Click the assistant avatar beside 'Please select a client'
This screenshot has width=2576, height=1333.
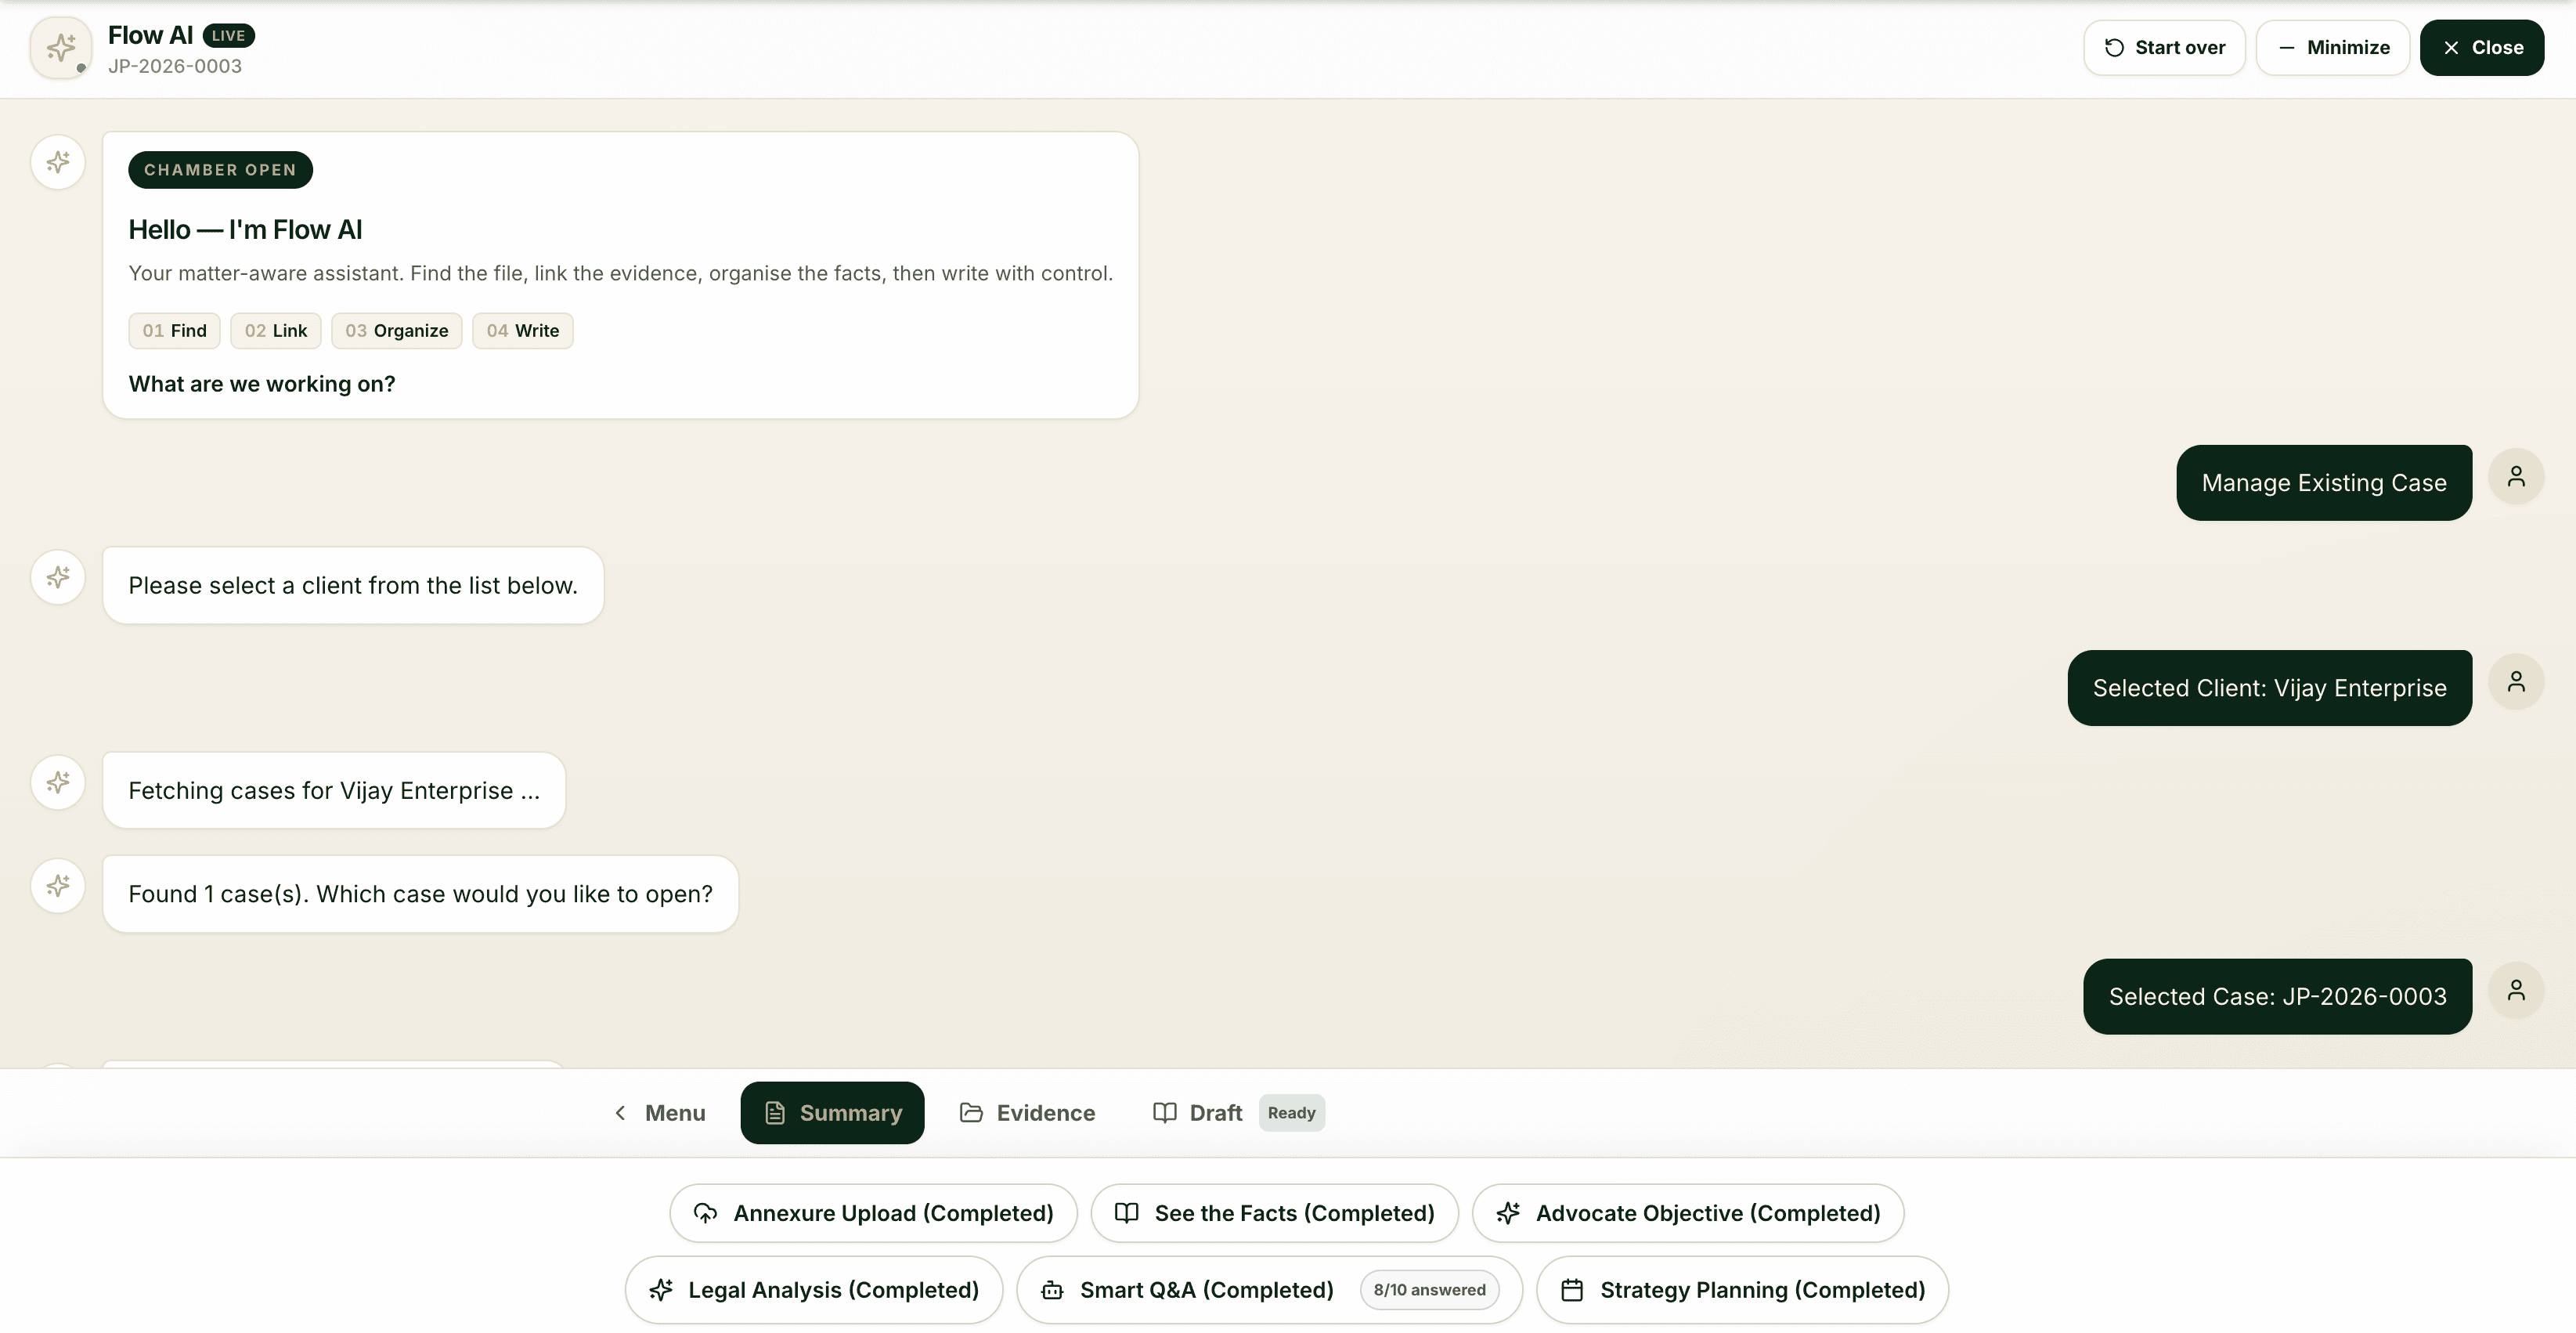[58, 577]
